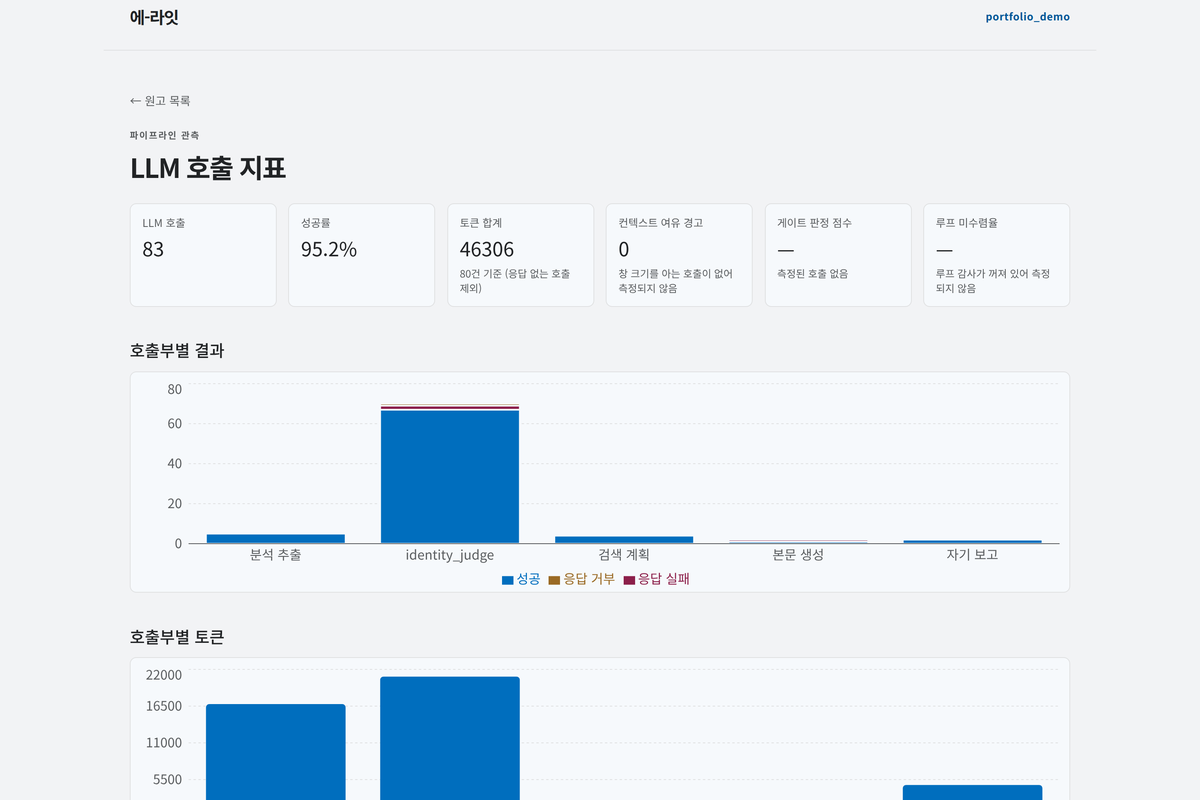The height and width of the screenshot is (800, 1200).
Task: Select the 토큰 합계 value 46306
Action: [x=487, y=250]
